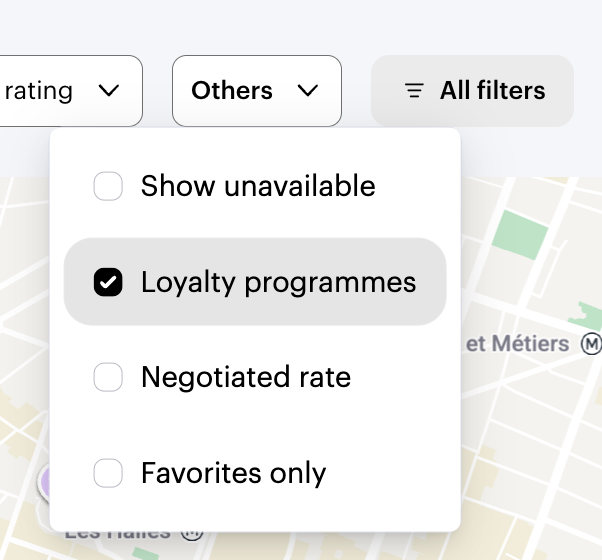Image resolution: width=602 pixels, height=560 pixels.
Task: Select the purple map marker at left edge
Action: click(x=43, y=482)
